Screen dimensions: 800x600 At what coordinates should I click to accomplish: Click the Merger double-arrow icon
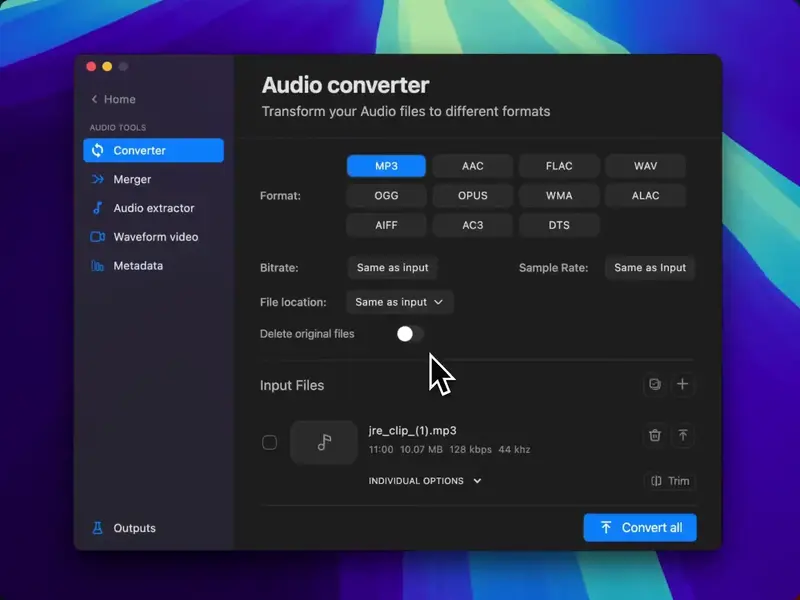tap(97, 179)
